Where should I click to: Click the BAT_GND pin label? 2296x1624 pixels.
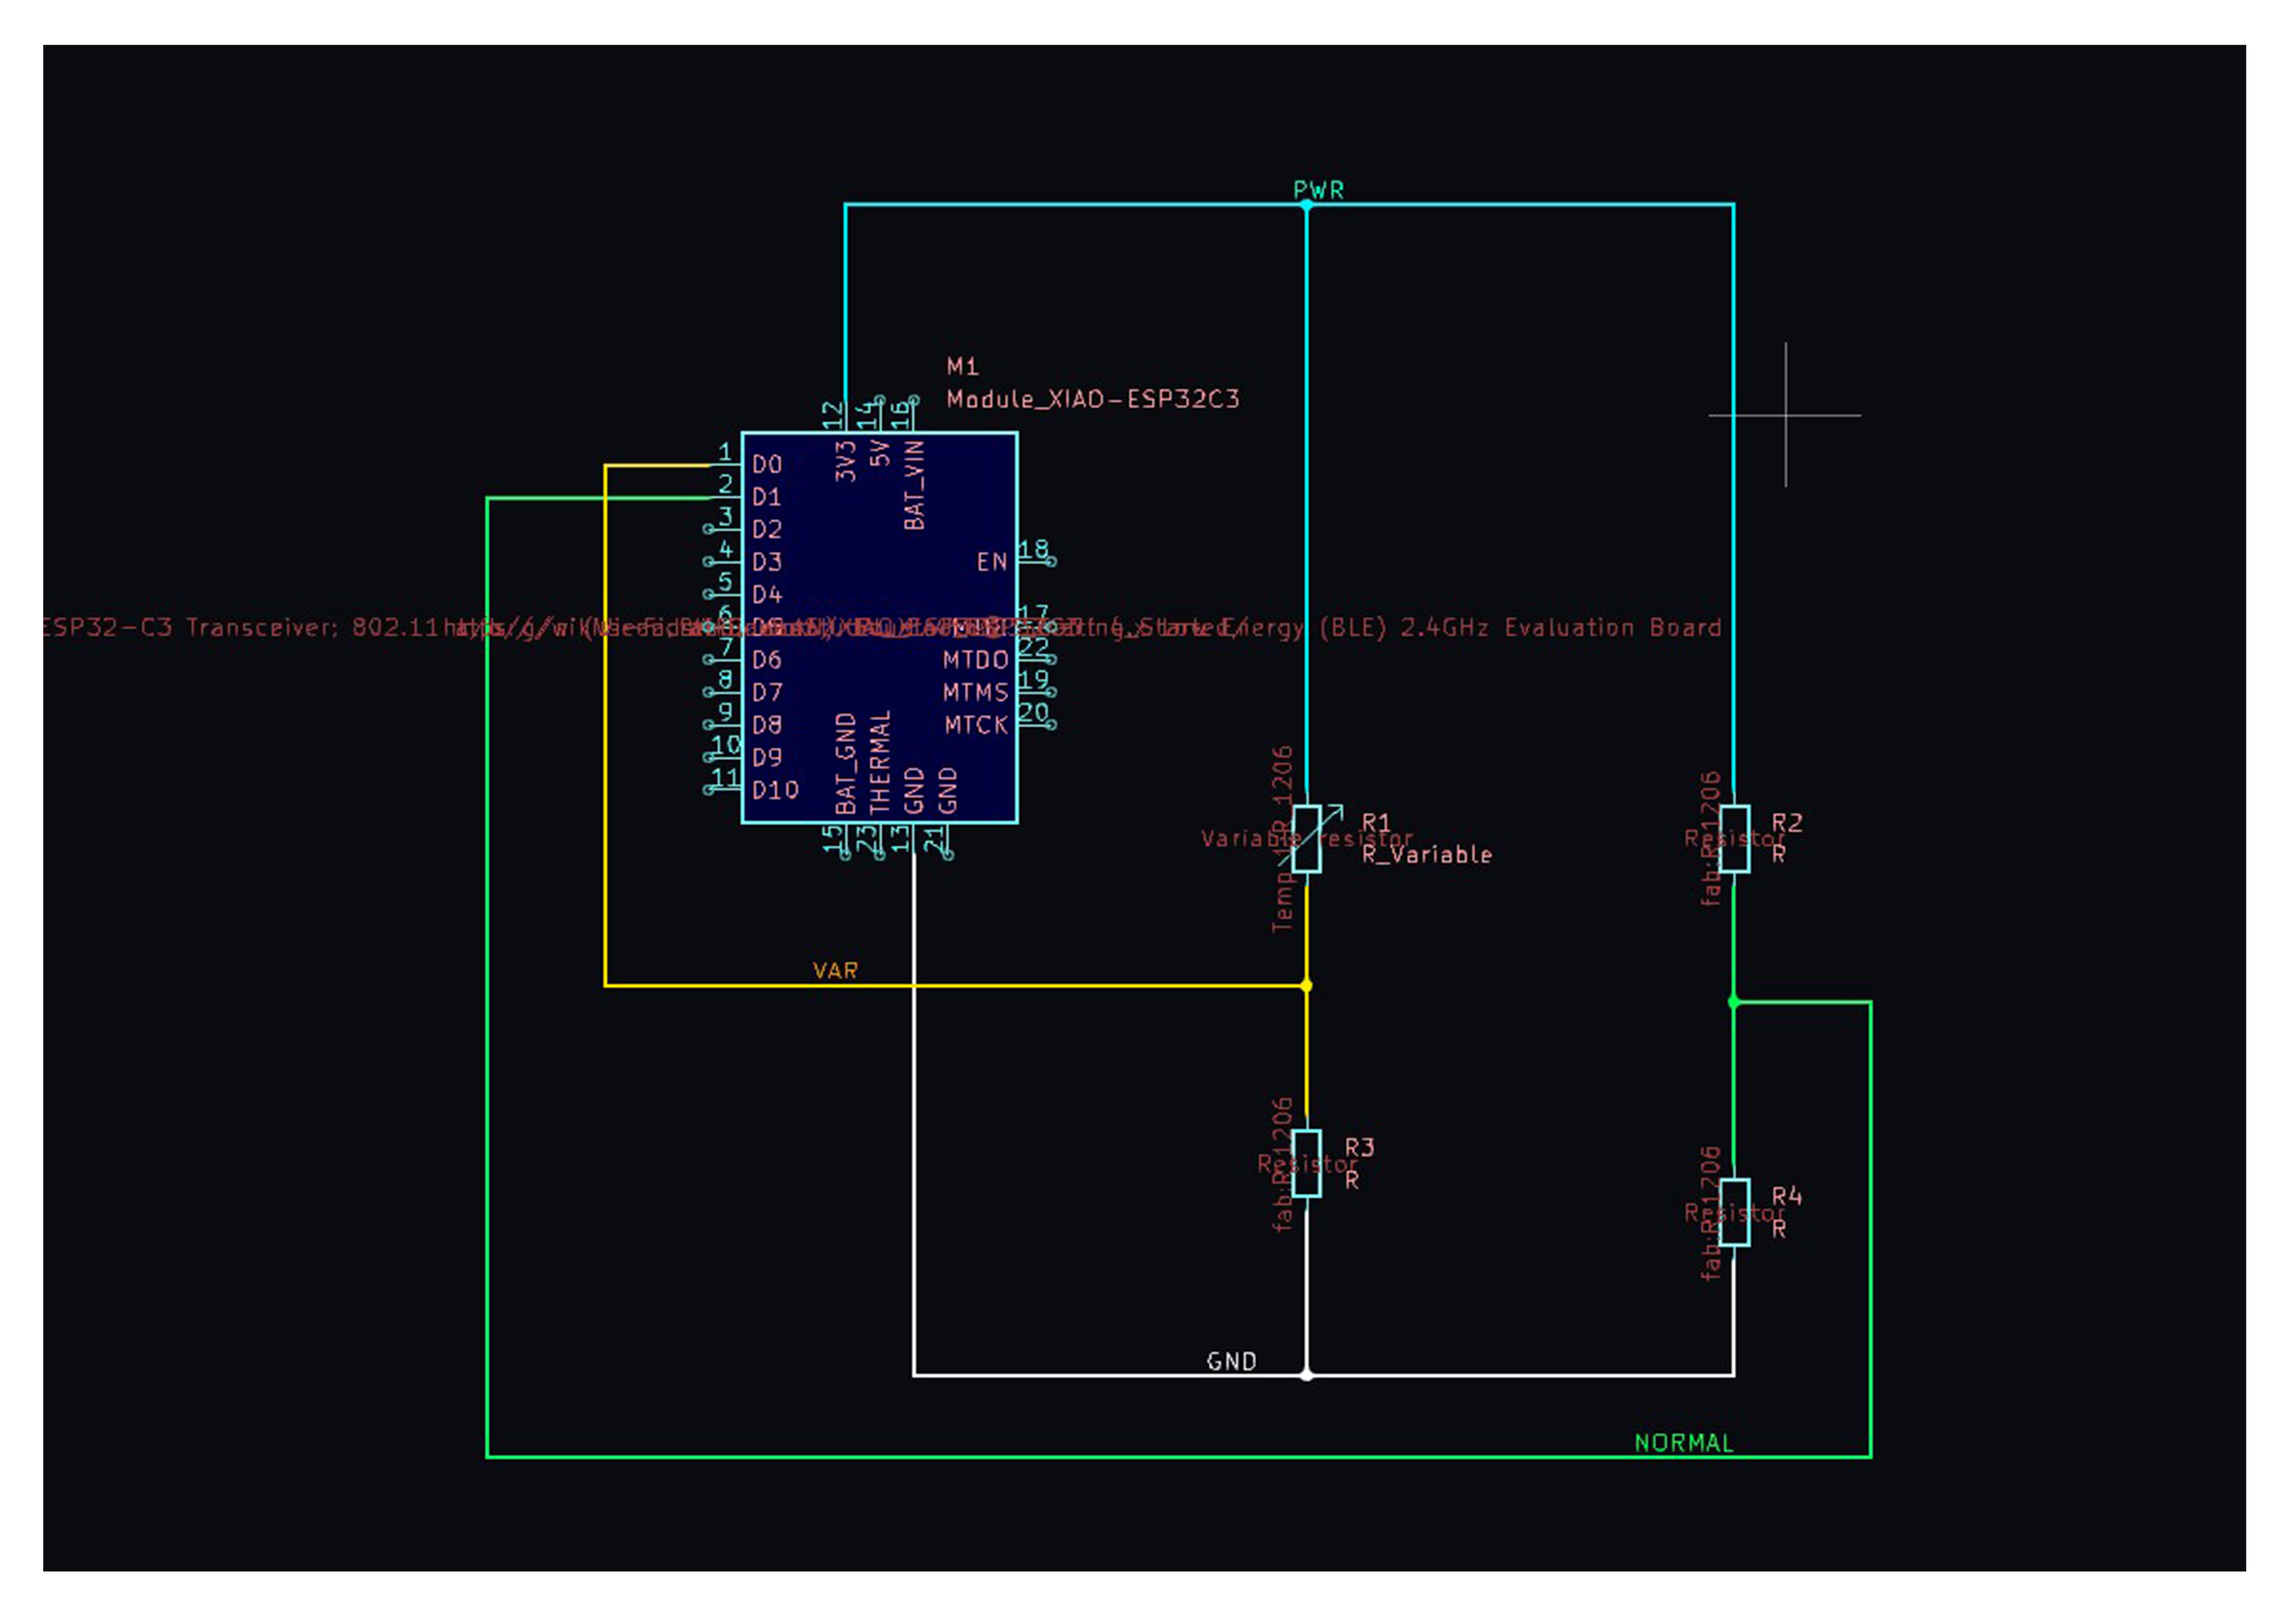846,764
